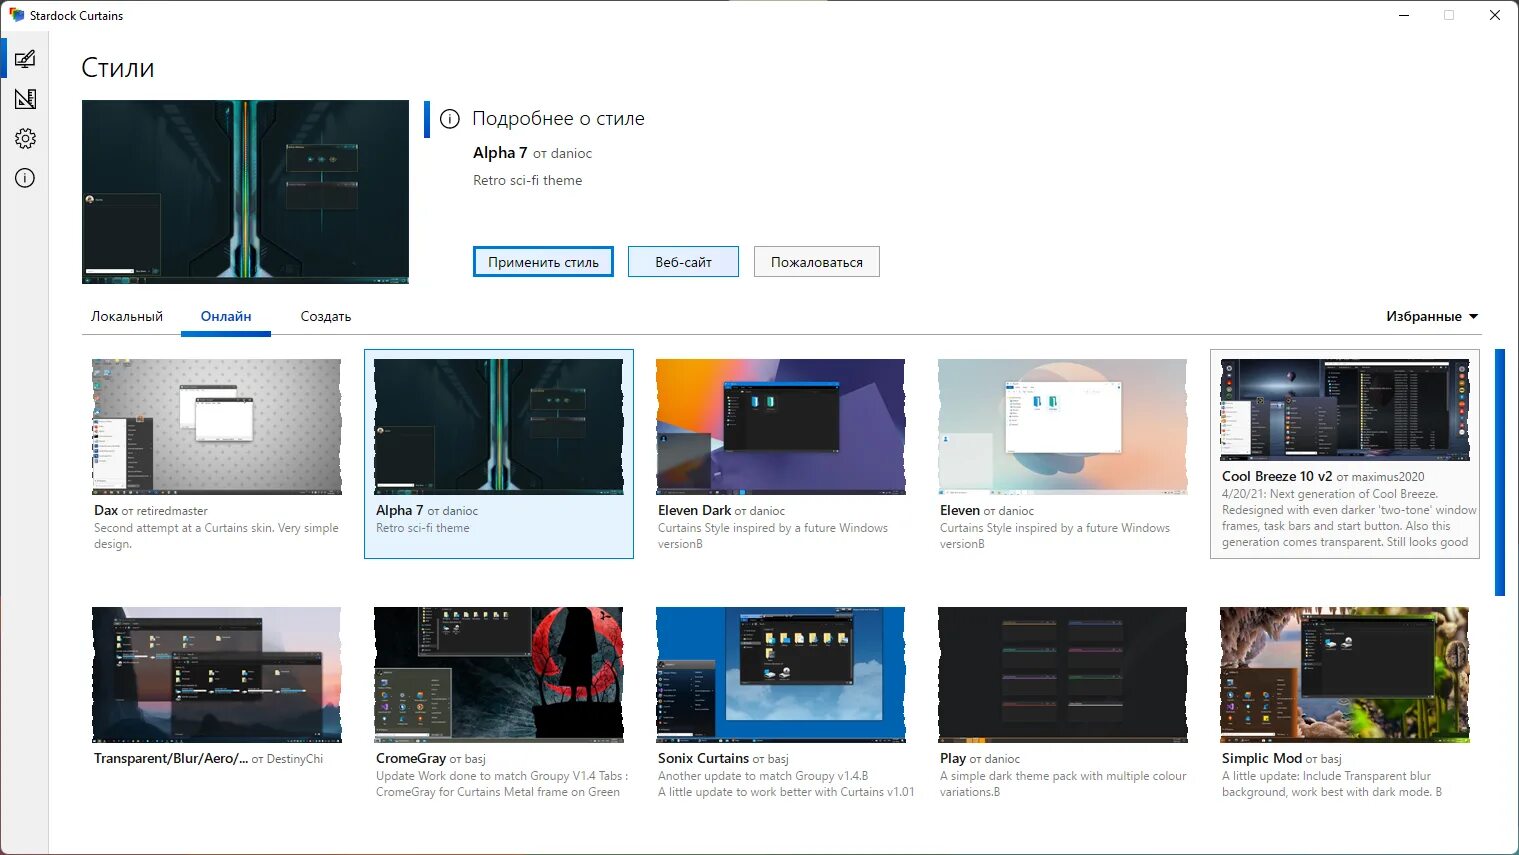
Task: Click the 'CromeGray' title text
Action: pos(411,758)
